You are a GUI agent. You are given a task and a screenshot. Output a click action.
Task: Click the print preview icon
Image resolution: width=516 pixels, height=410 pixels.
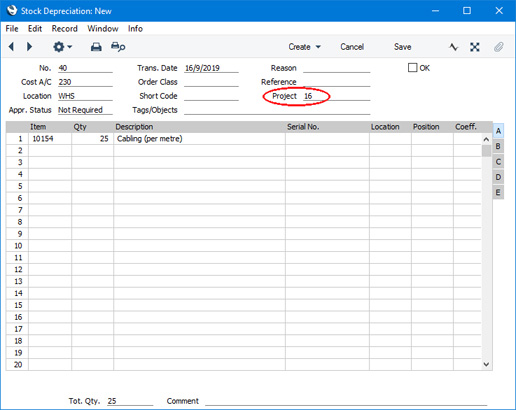118,47
